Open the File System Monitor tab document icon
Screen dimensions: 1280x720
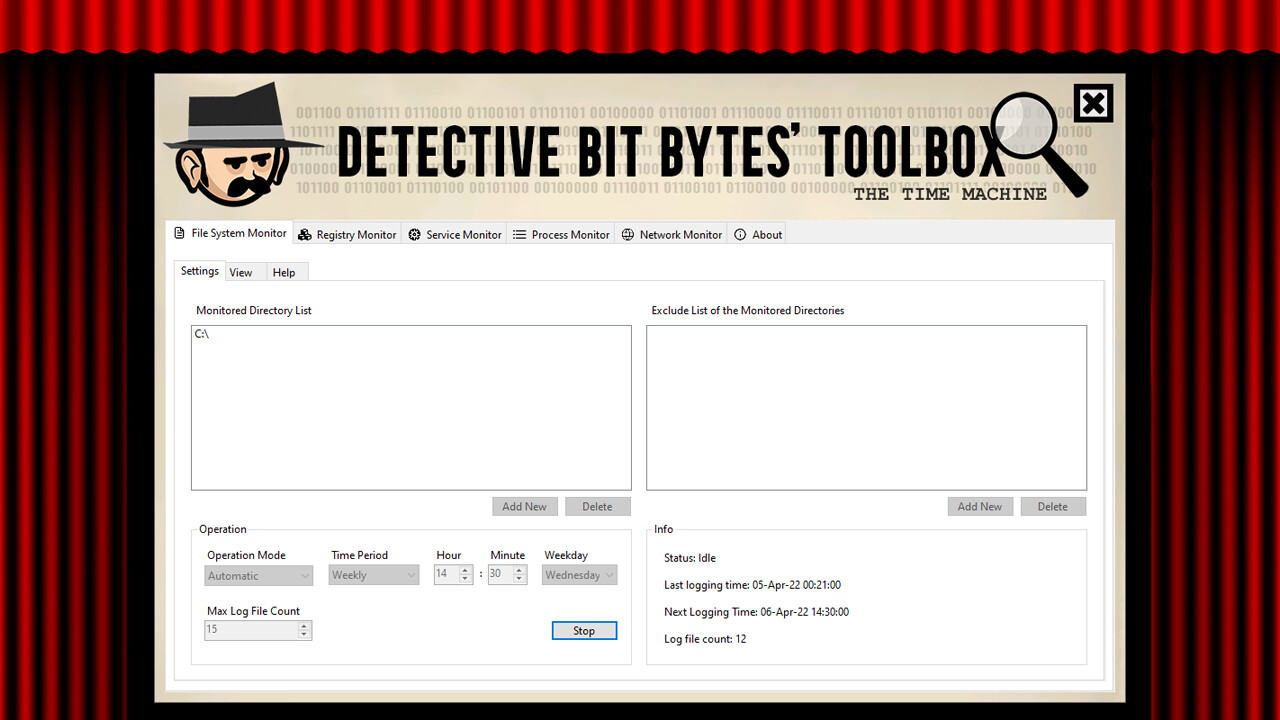click(x=177, y=232)
